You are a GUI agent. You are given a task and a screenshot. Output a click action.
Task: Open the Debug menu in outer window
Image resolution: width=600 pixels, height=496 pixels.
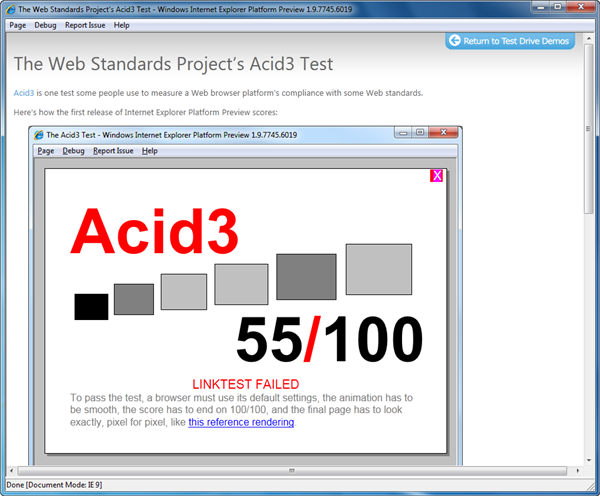(45, 24)
